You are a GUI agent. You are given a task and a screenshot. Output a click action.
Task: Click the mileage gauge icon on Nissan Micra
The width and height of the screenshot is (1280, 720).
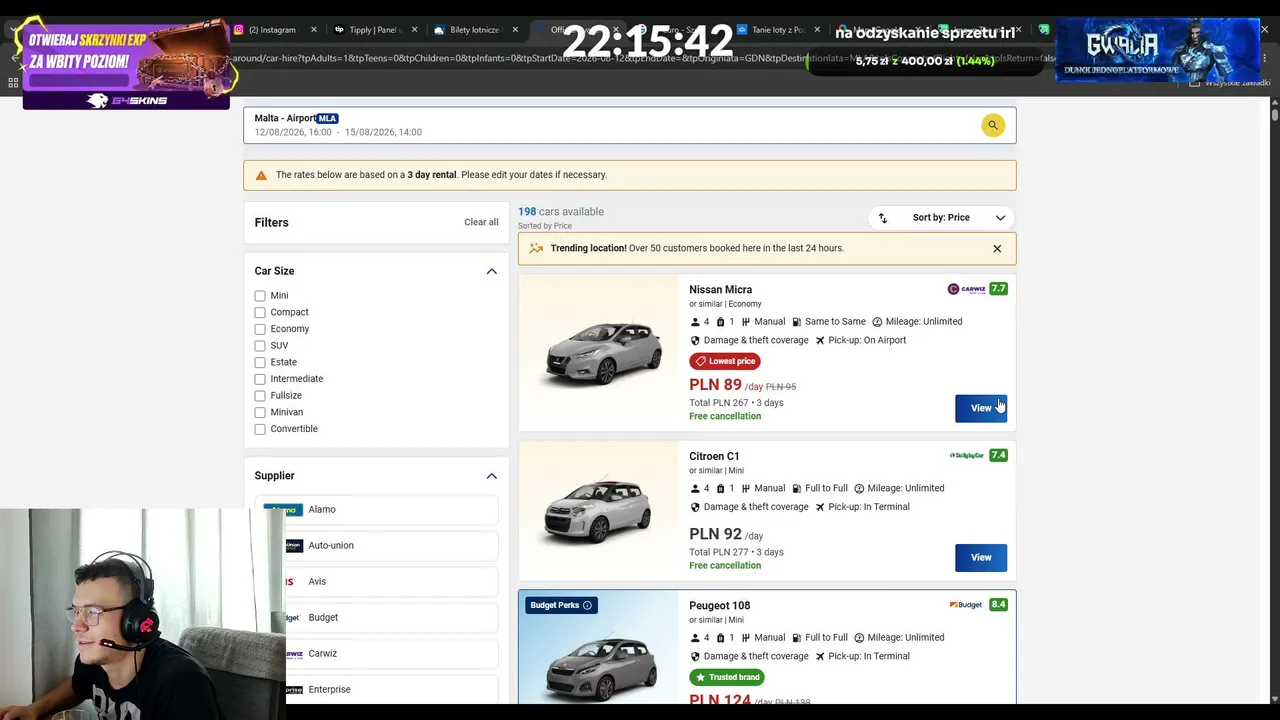(877, 322)
